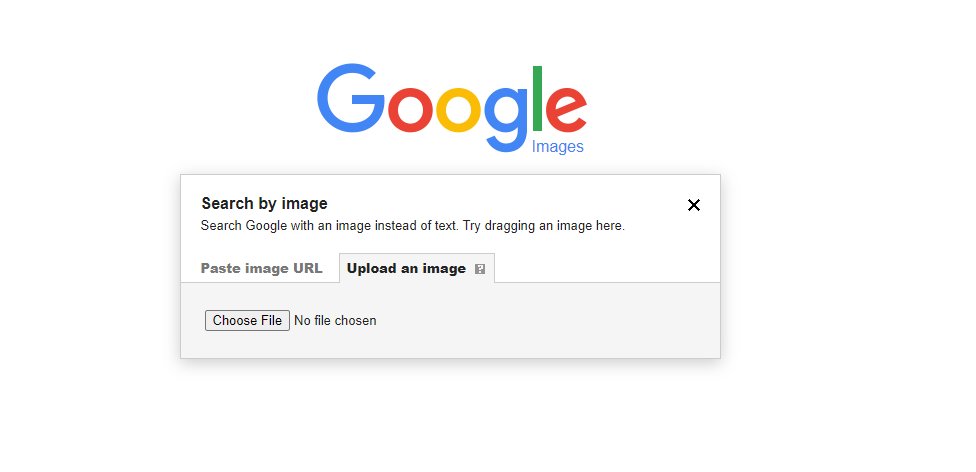976x472 pixels.
Task: Click the yellow 'o' in Google logo
Action: click(x=459, y=110)
